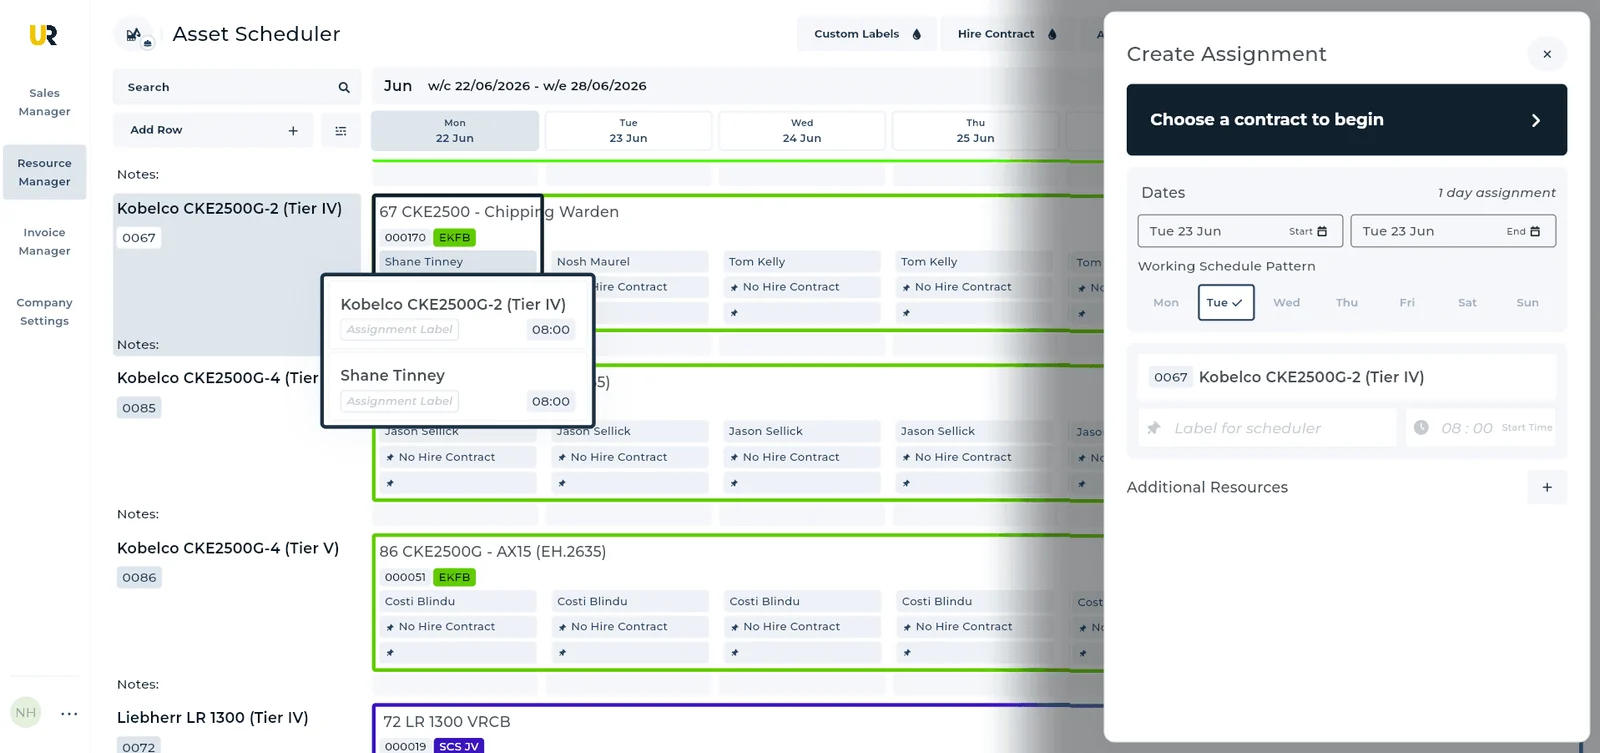The width and height of the screenshot is (1600, 753).
Task: Click the Custom Labels droplet icon
Action: click(x=917, y=34)
